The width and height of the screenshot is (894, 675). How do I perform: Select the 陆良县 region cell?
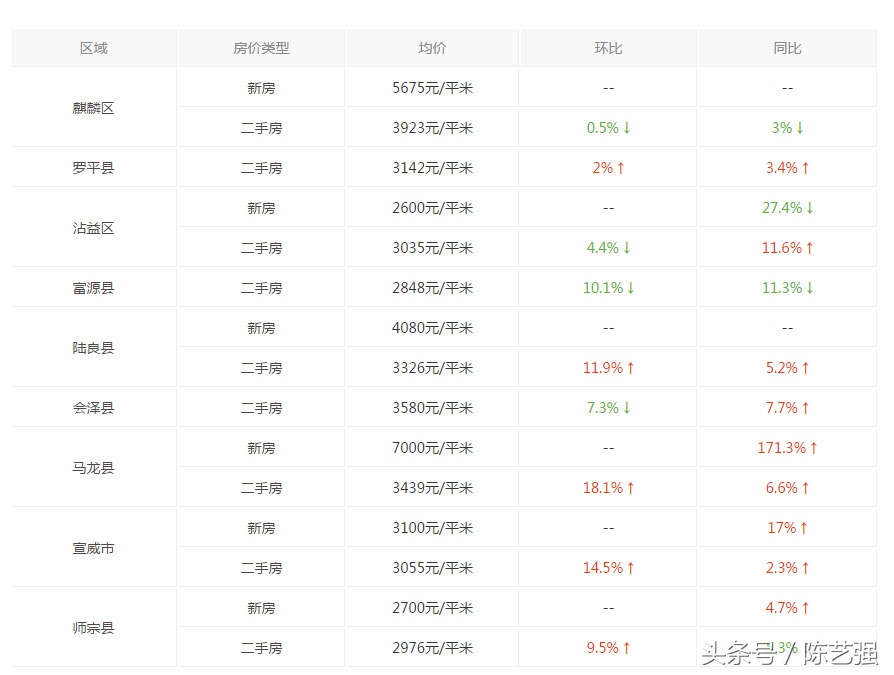click(94, 348)
